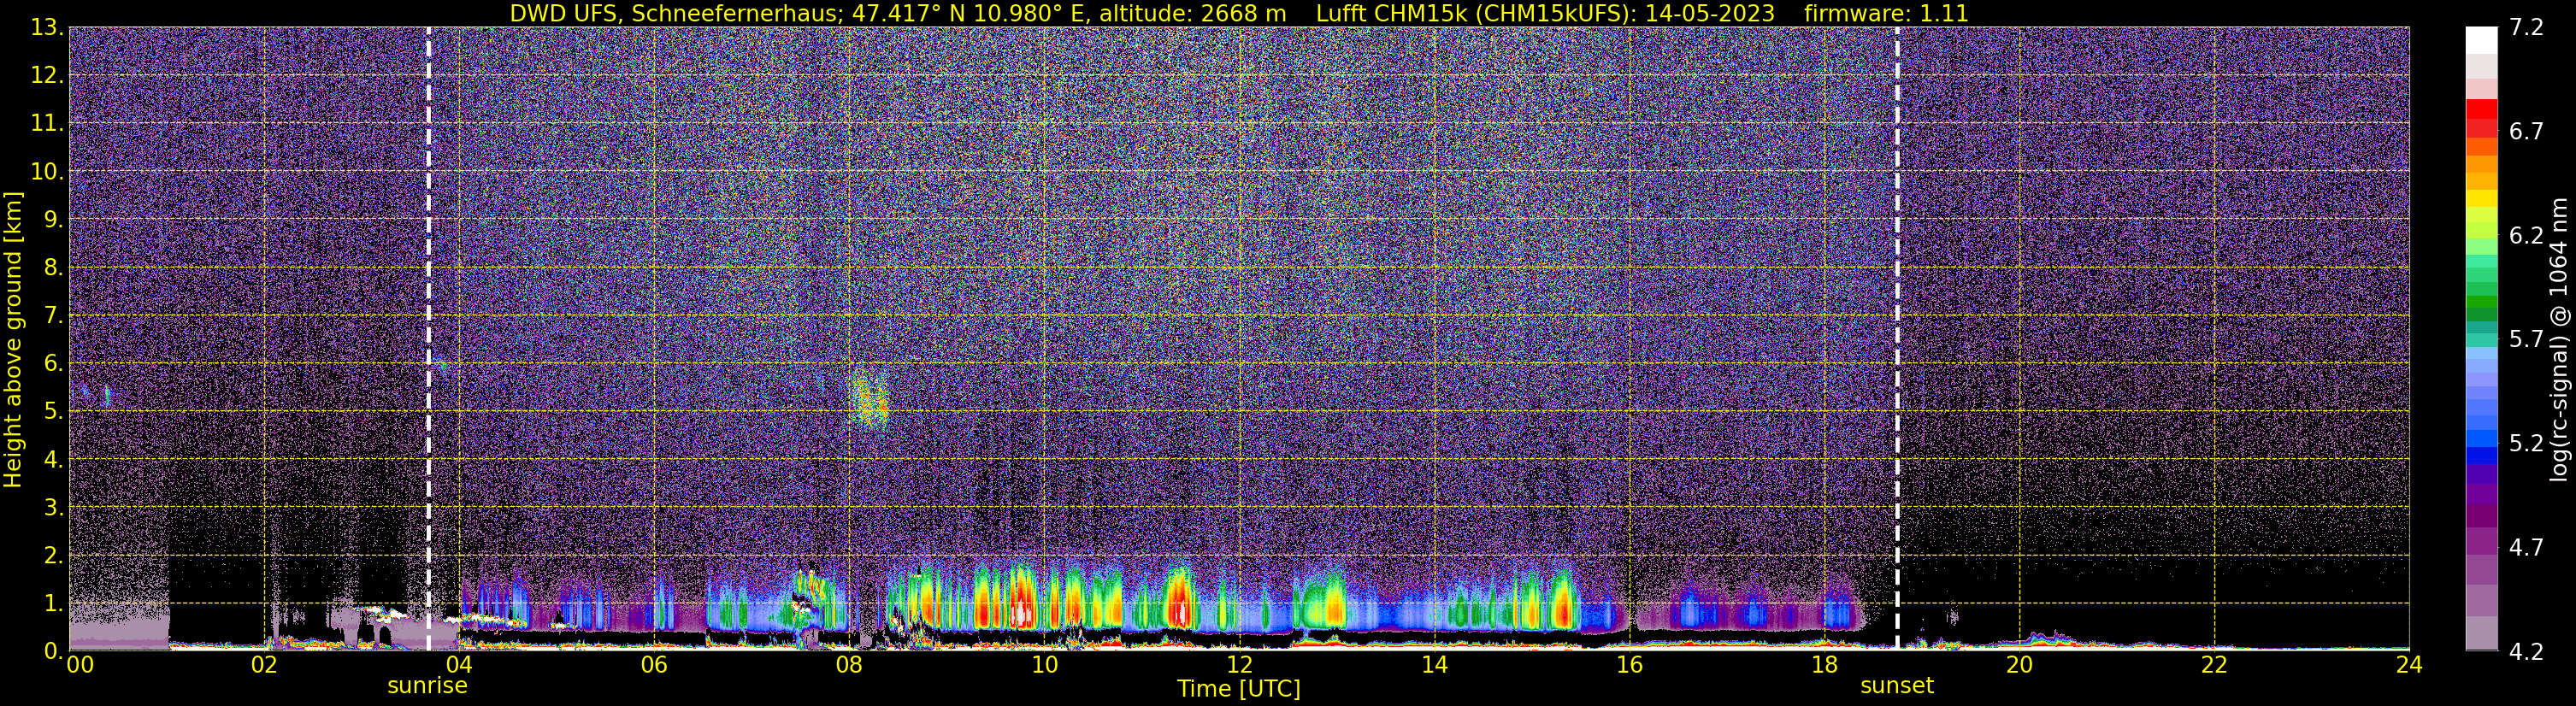Click the 'Time [UTC]' axis title
Viewport: 2576px width, 706px height.
[1238, 688]
